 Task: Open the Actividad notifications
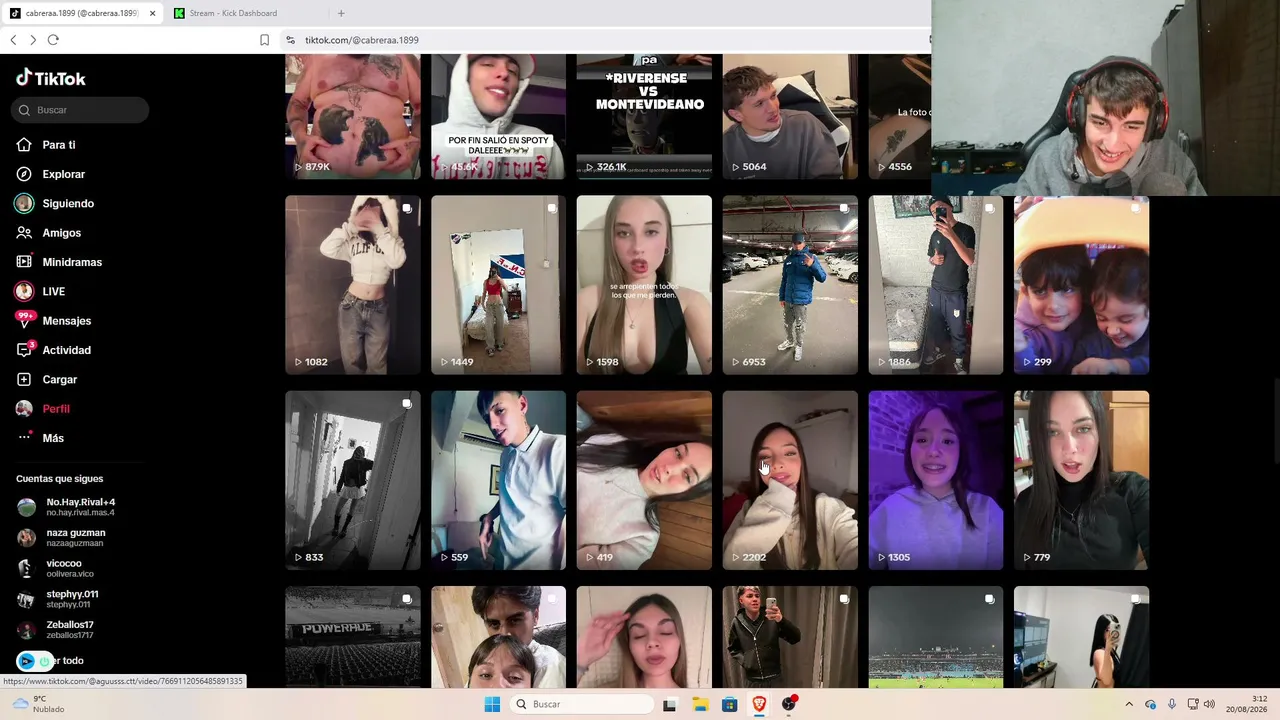(x=54, y=350)
